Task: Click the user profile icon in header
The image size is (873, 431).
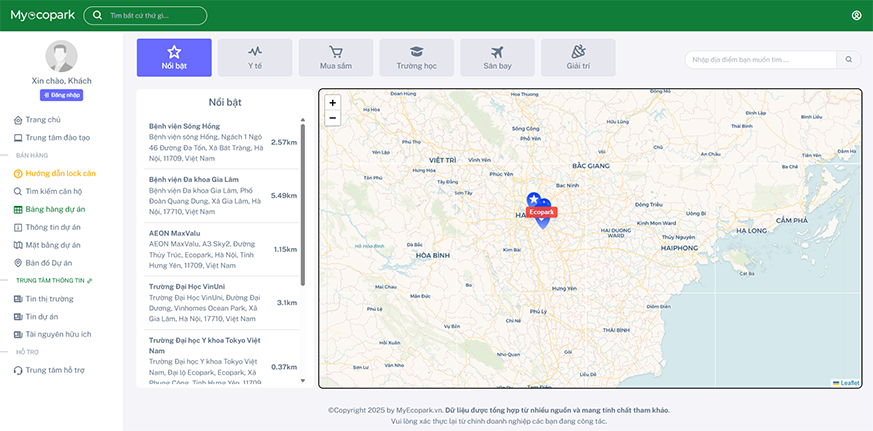Action: 856,15
